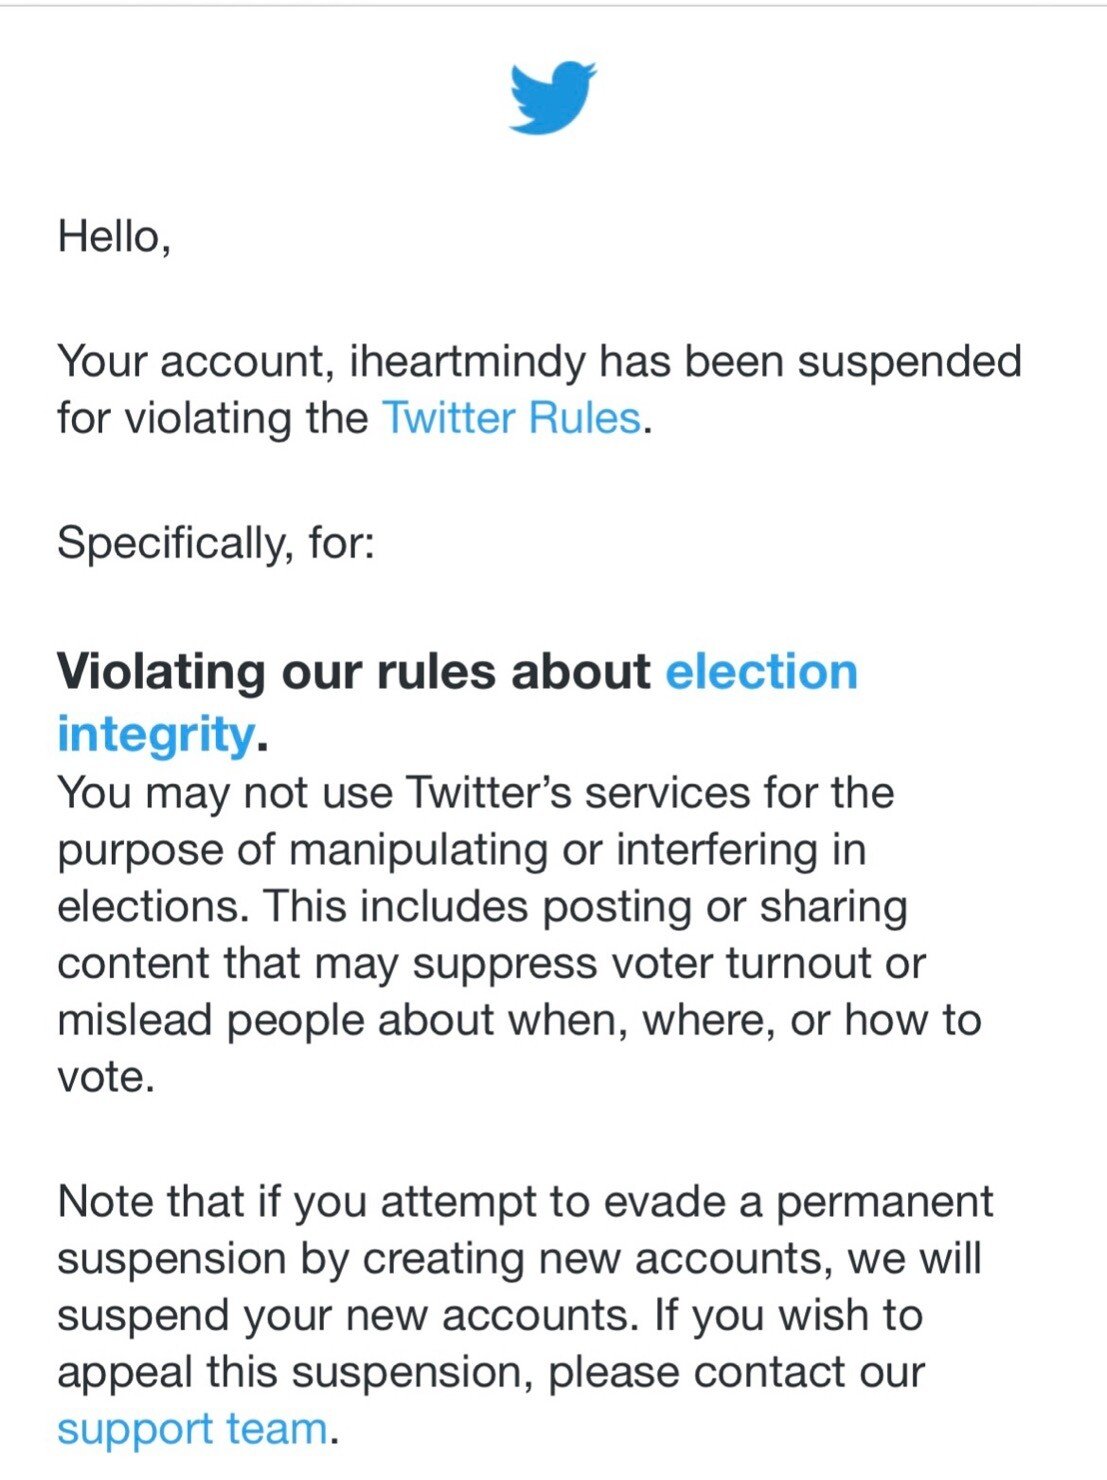Click the phrase 'has been suspended'
This screenshot has width=1107, height=1480.
[810, 361]
